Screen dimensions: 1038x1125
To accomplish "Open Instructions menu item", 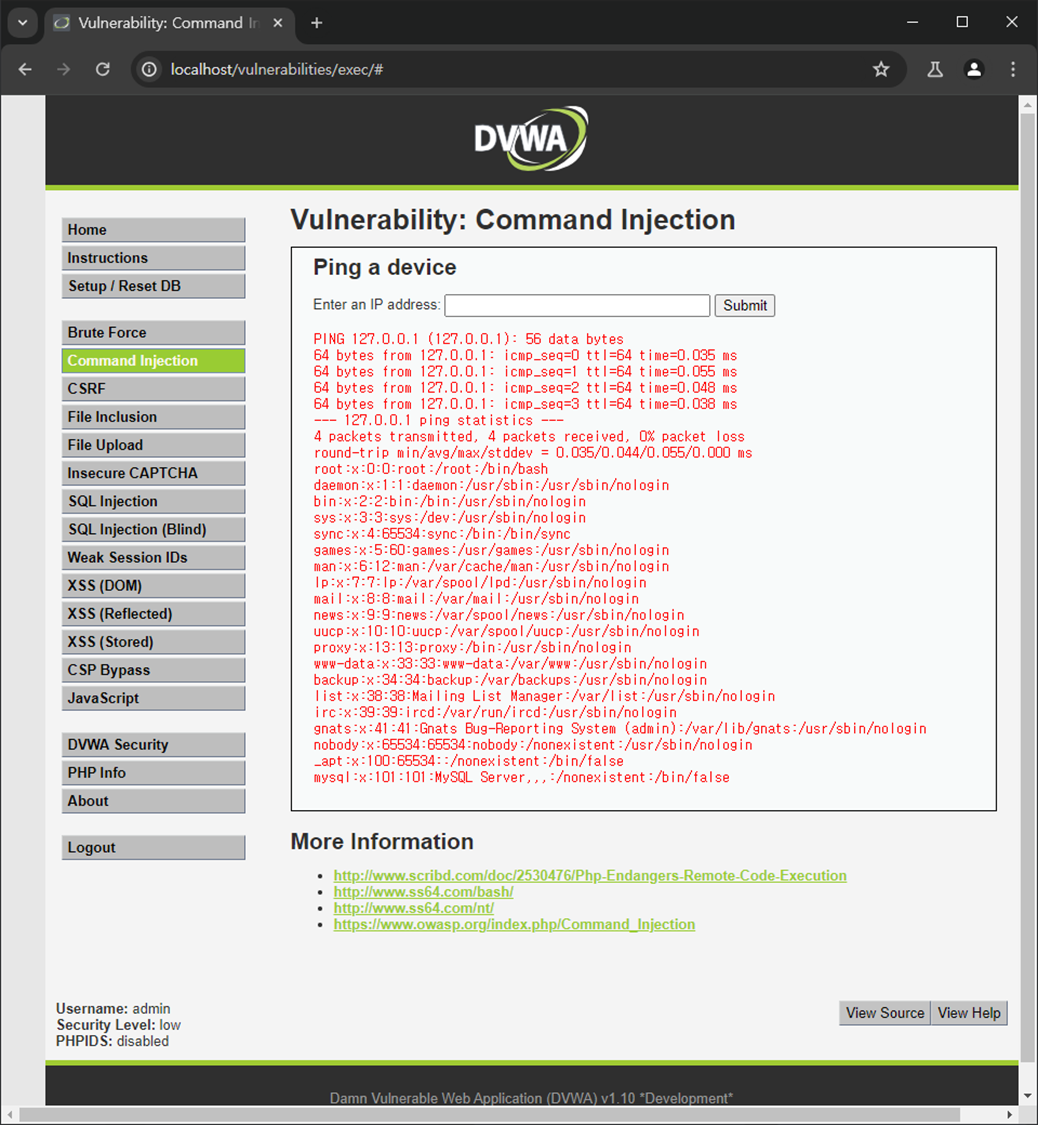I will tap(154, 258).
